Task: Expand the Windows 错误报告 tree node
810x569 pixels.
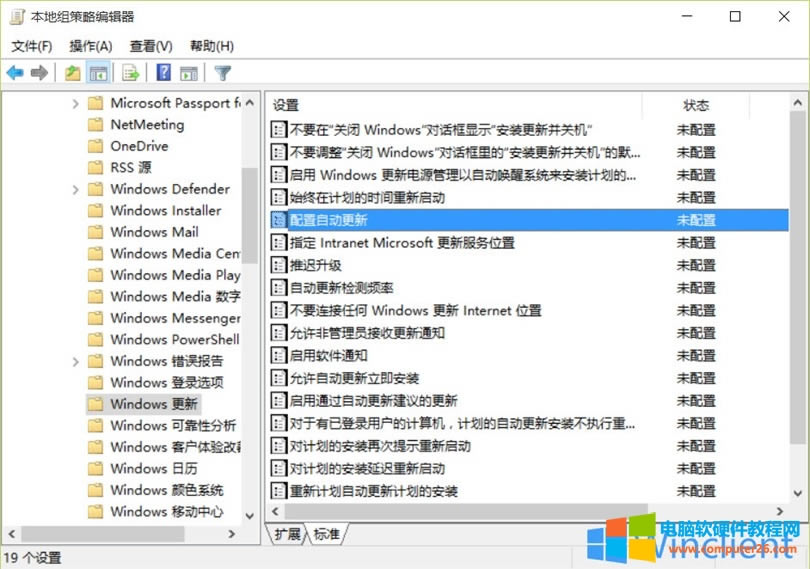Action: (75, 361)
